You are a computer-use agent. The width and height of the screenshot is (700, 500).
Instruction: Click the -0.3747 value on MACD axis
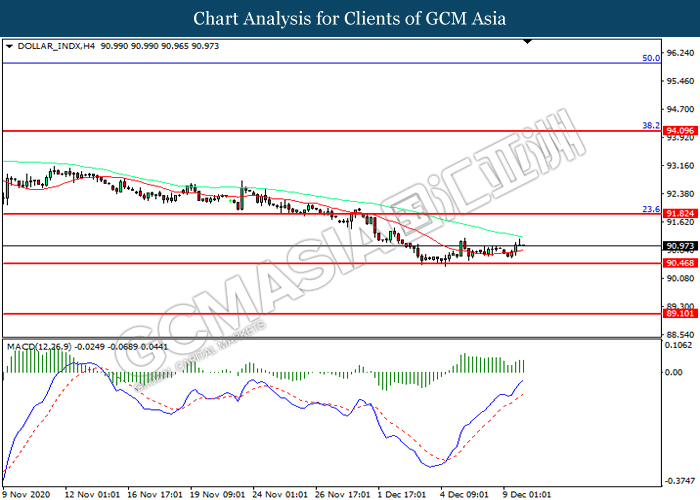[679, 478]
